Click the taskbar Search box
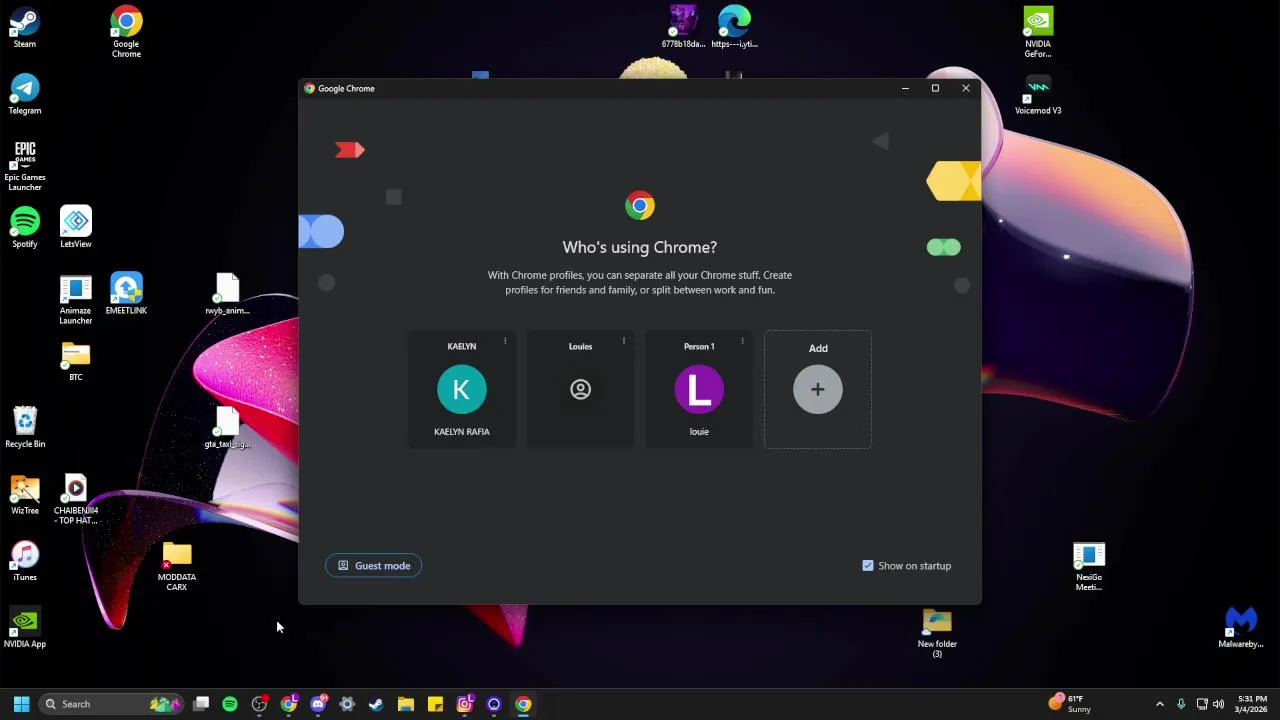 click(112, 704)
